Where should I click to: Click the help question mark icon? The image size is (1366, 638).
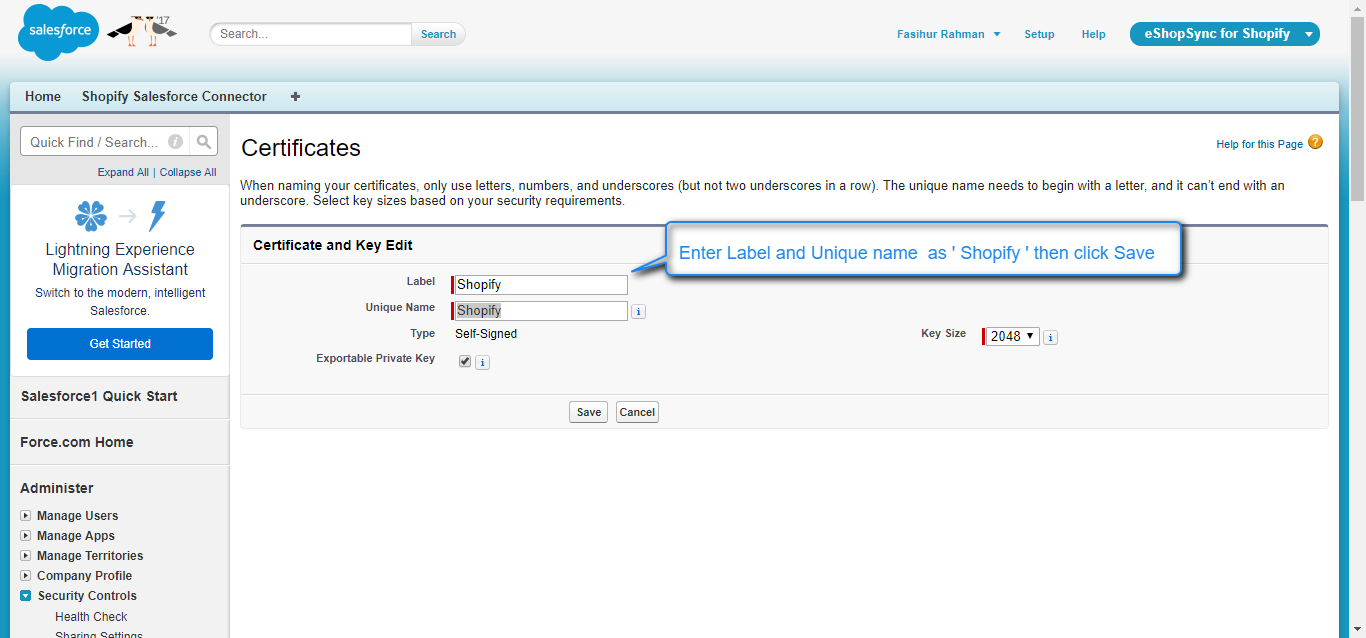(1315, 143)
